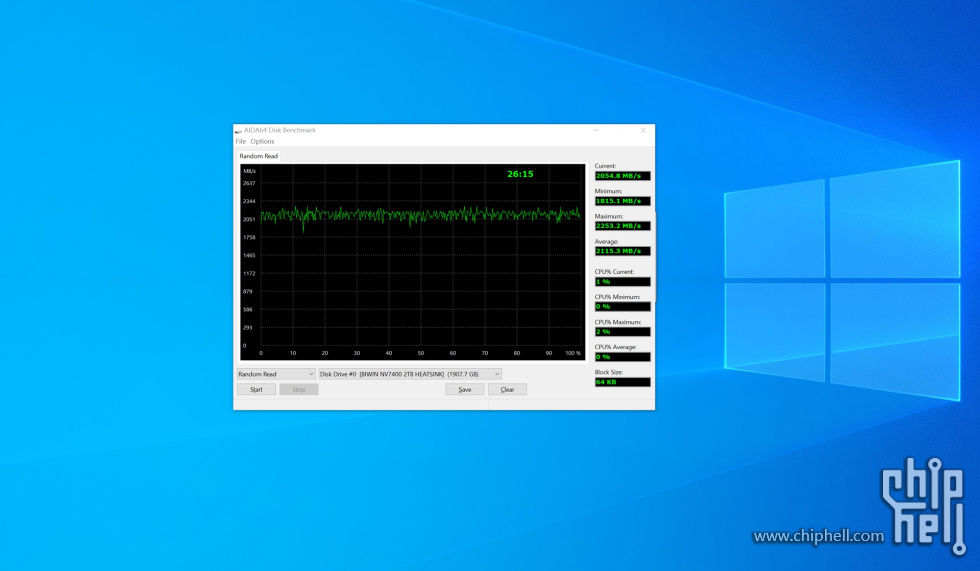Click the 2637 label on graph axis
This screenshot has width=980, height=571.
pyautogui.click(x=249, y=183)
